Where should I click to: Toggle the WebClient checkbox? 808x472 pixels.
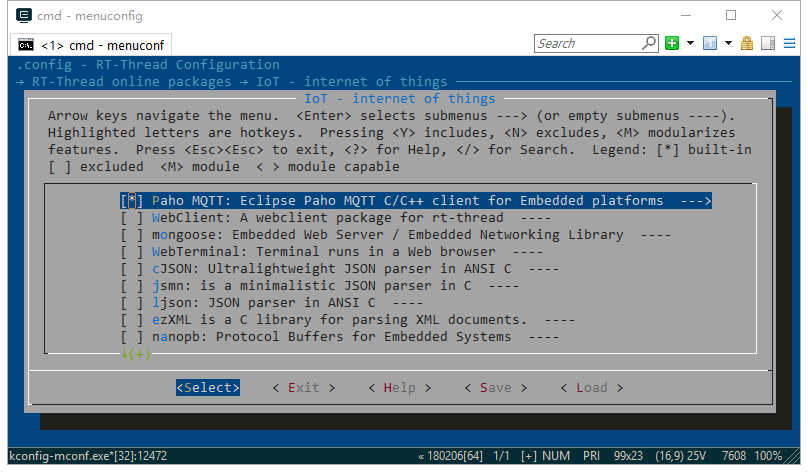(x=131, y=217)
